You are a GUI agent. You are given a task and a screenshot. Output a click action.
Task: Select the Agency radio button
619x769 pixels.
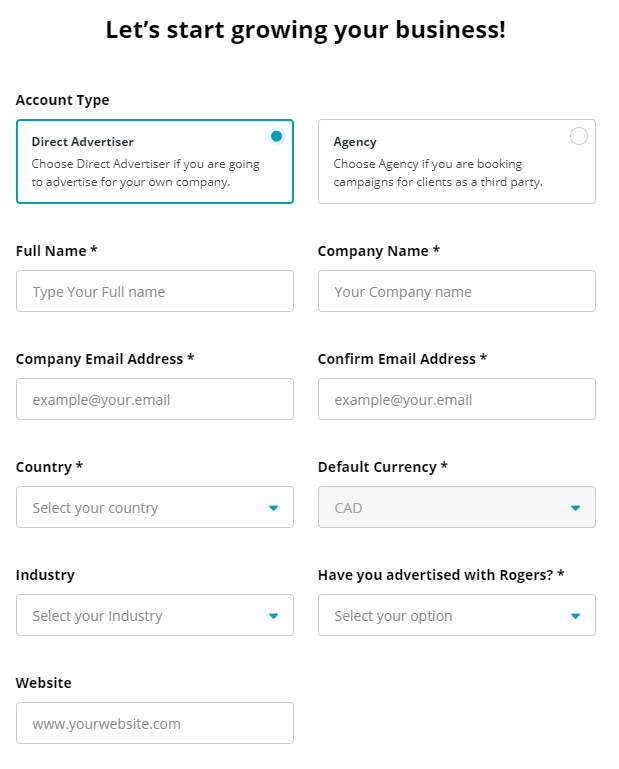pyautogui.click(x=578, y=136)
